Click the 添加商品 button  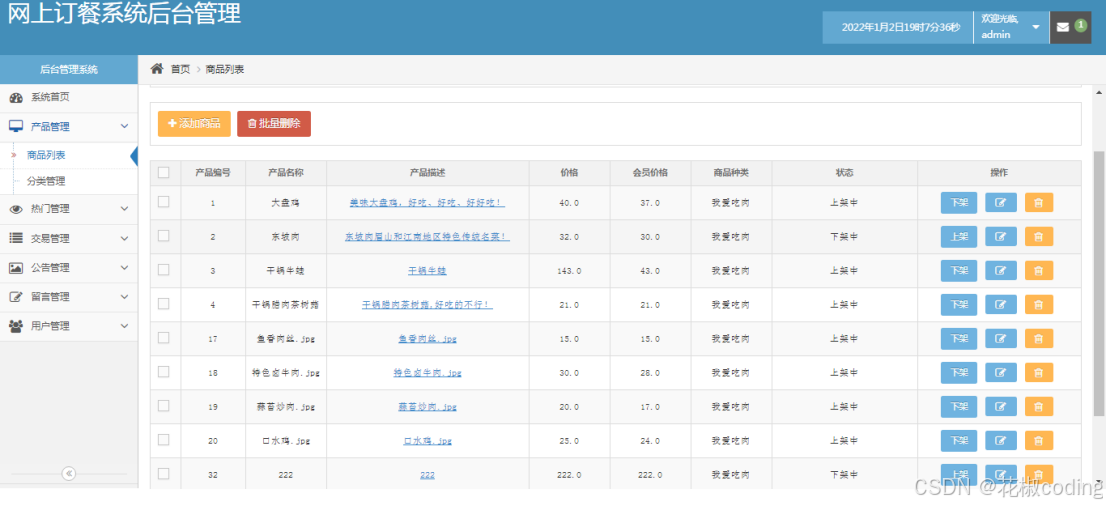coord(194,124)
